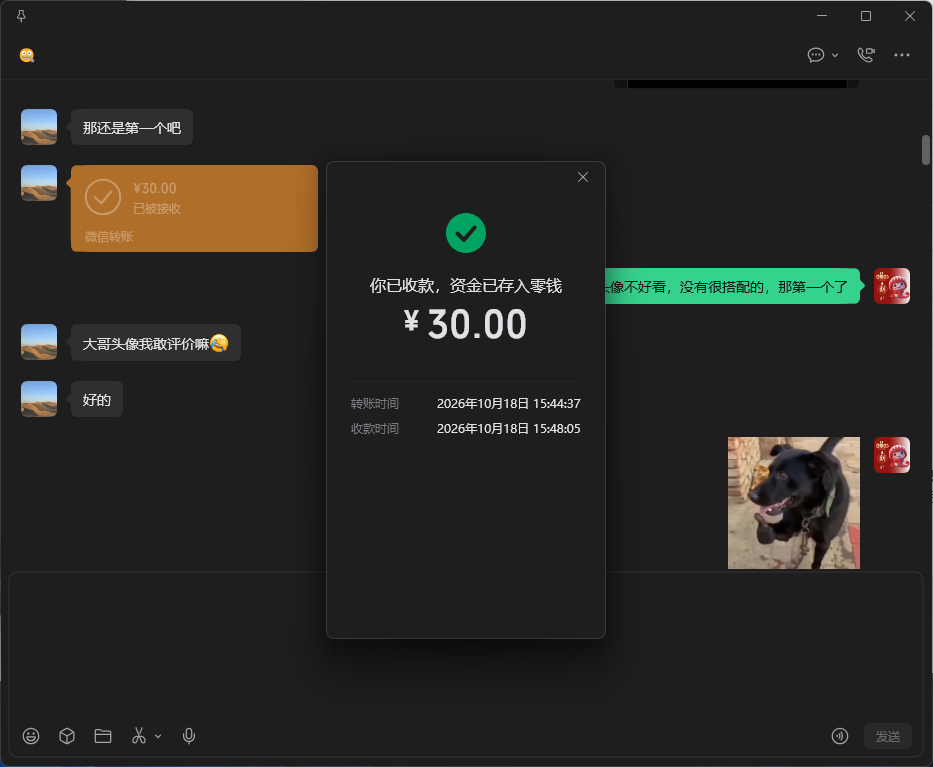Click avatar beside message 大哥头像我敢评价嘛
The image size is (933, 767).
point(39,342)
